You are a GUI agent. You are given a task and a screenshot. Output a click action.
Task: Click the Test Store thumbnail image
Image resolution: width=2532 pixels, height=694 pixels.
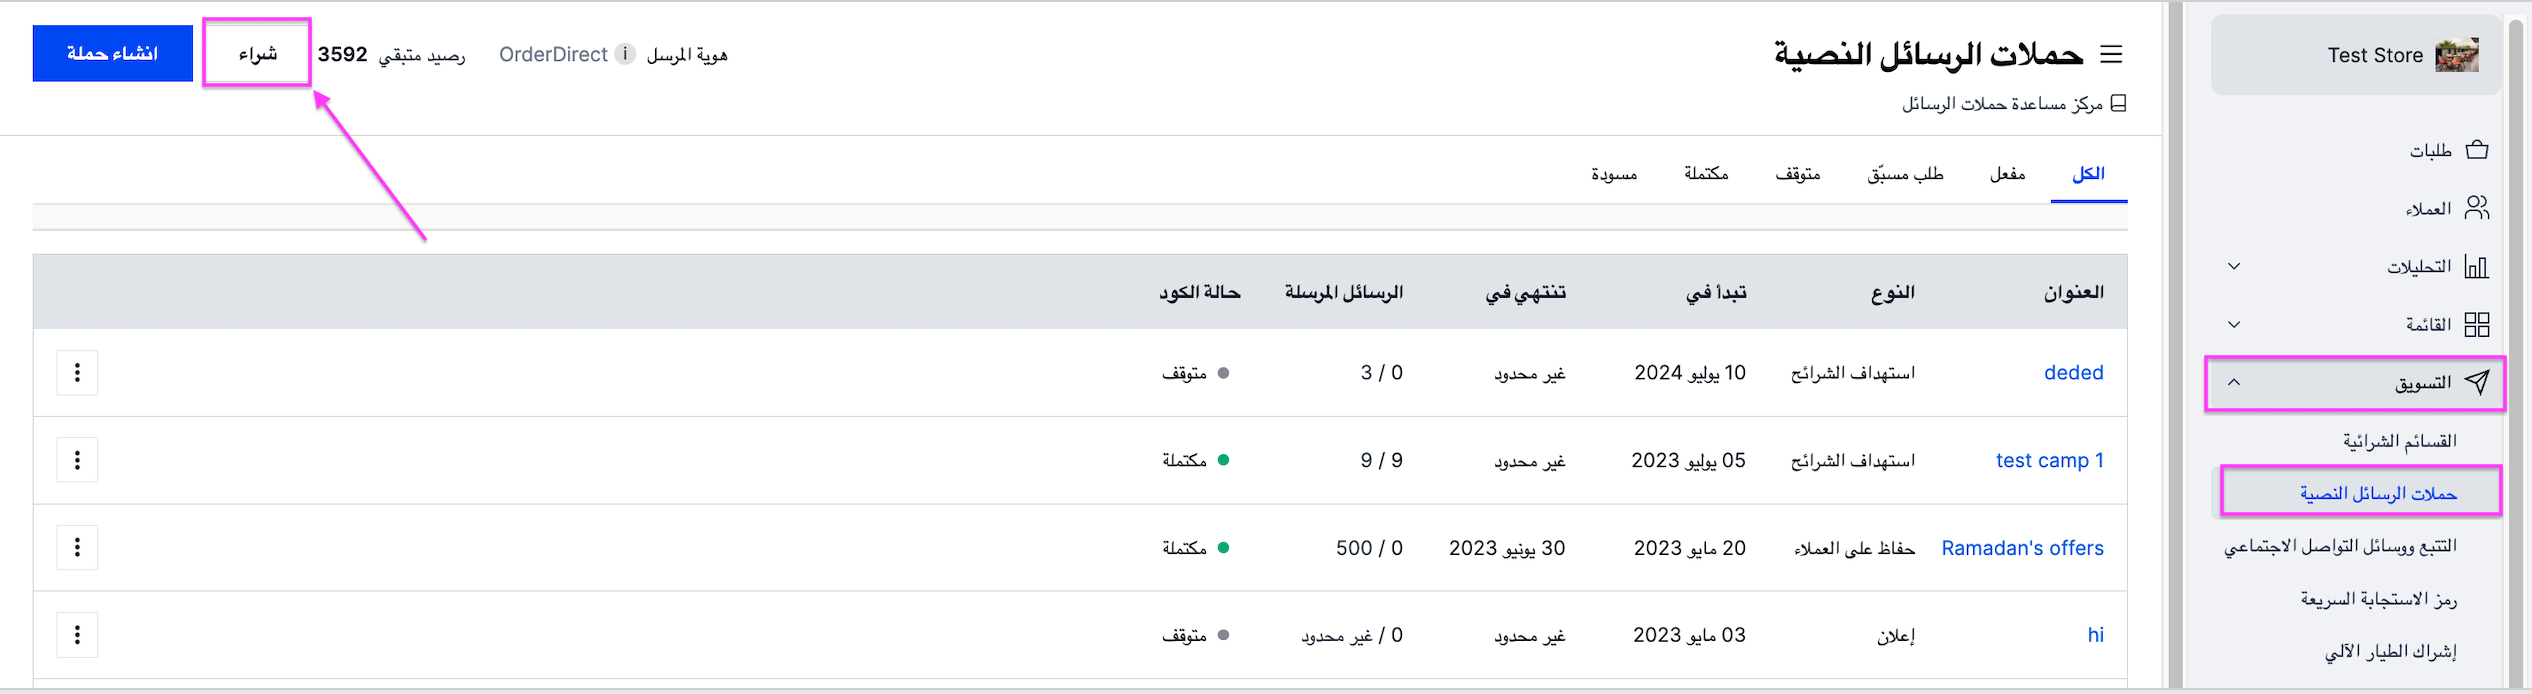coord(2457,55)
